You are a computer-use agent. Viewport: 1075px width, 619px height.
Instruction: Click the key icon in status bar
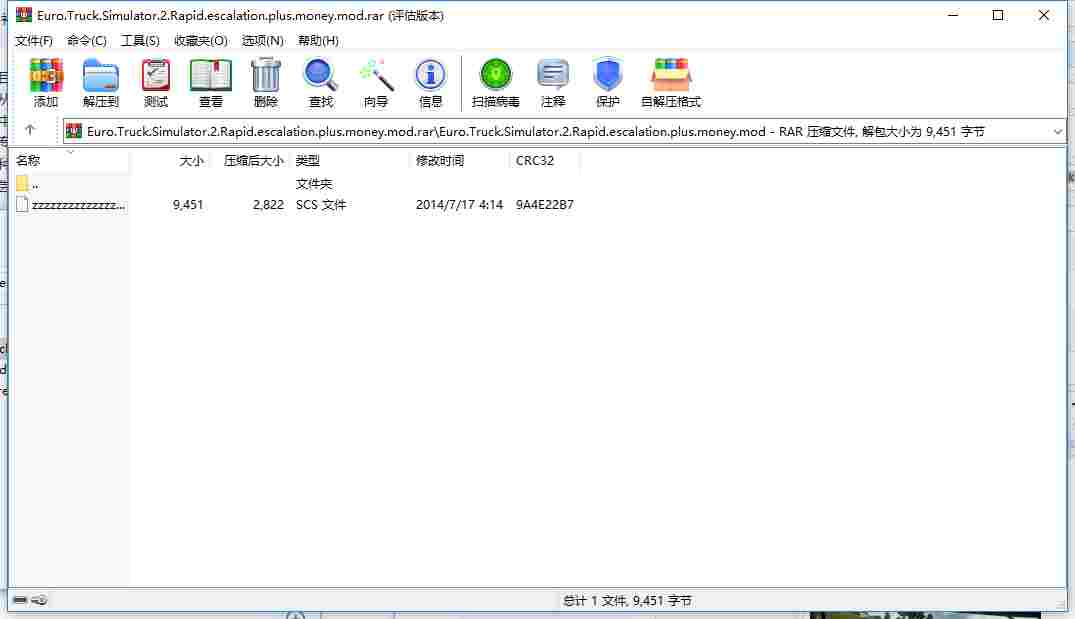(x=39, y=600)
